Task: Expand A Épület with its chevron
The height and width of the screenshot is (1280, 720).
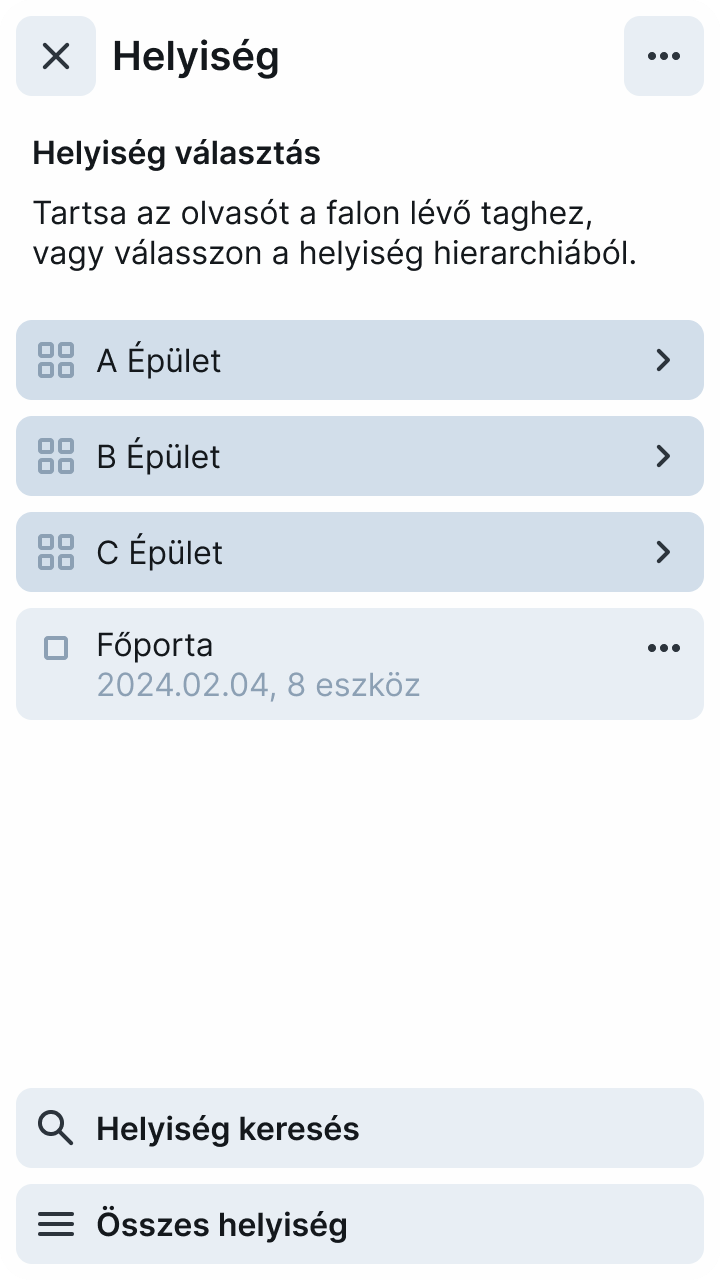Action: tap(663, 360)
